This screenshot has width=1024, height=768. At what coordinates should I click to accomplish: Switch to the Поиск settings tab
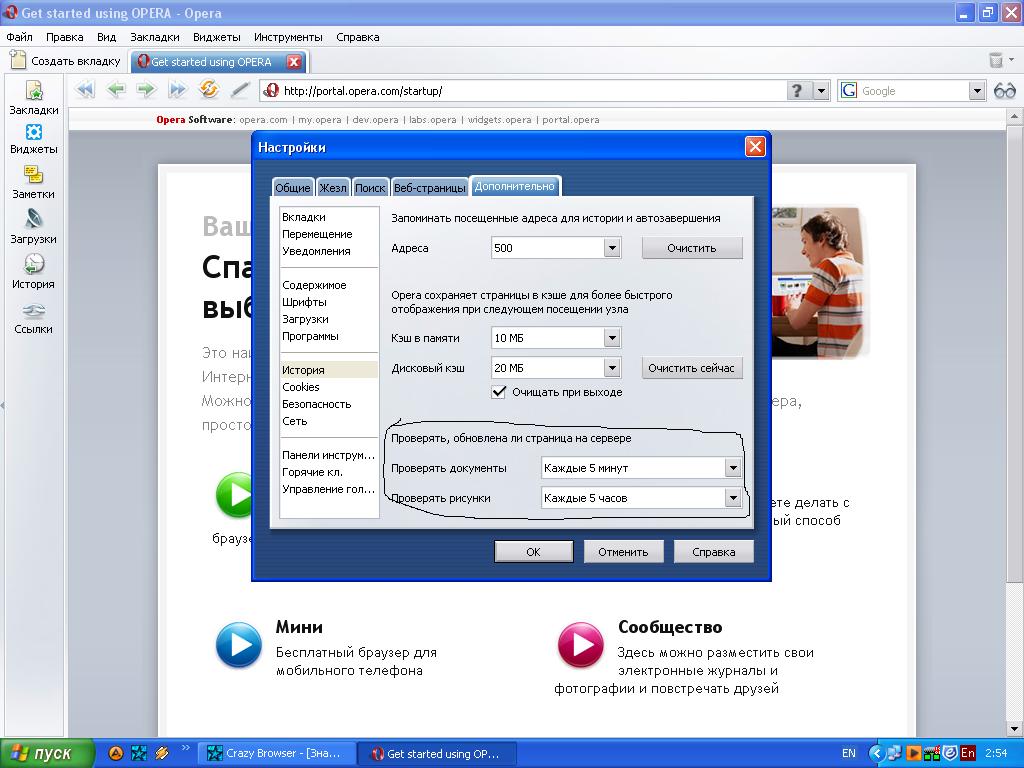370,187
